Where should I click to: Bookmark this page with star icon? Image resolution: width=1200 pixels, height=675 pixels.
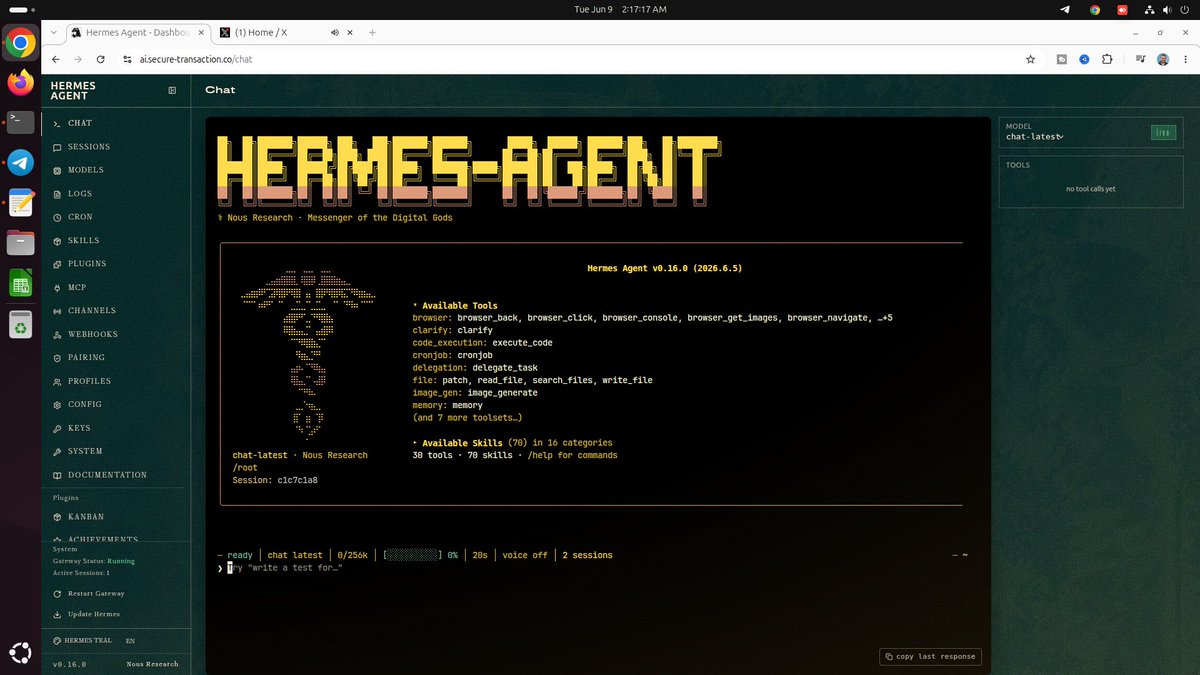1030,59
